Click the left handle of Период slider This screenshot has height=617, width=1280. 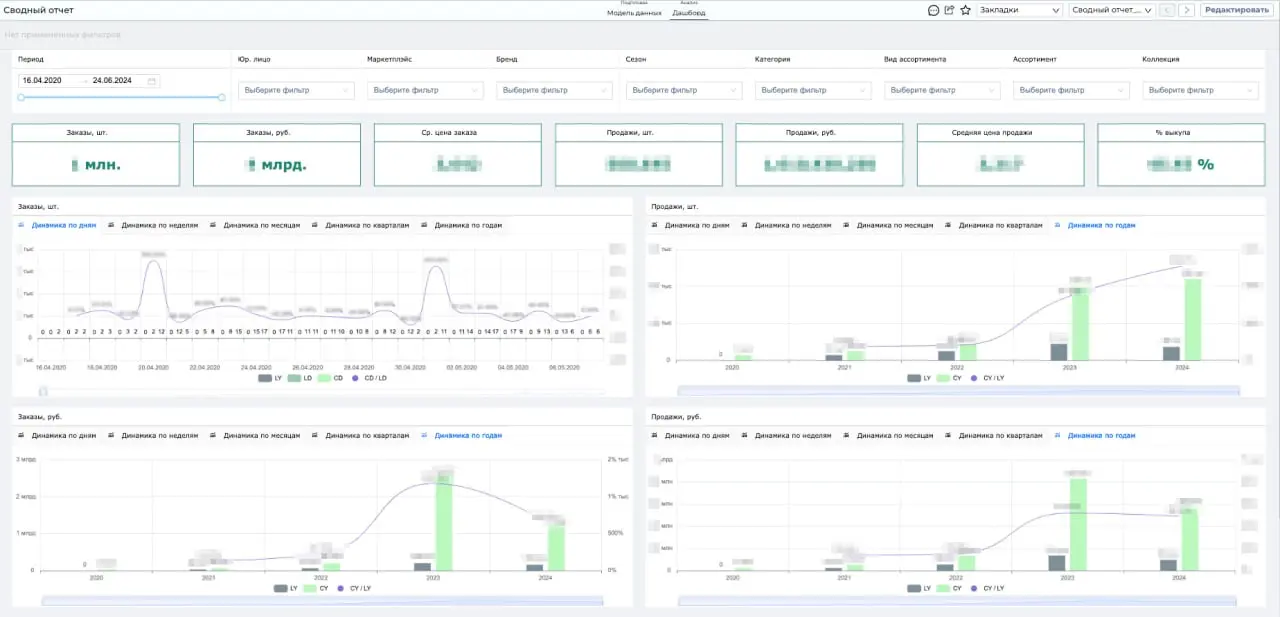[21, 97]
